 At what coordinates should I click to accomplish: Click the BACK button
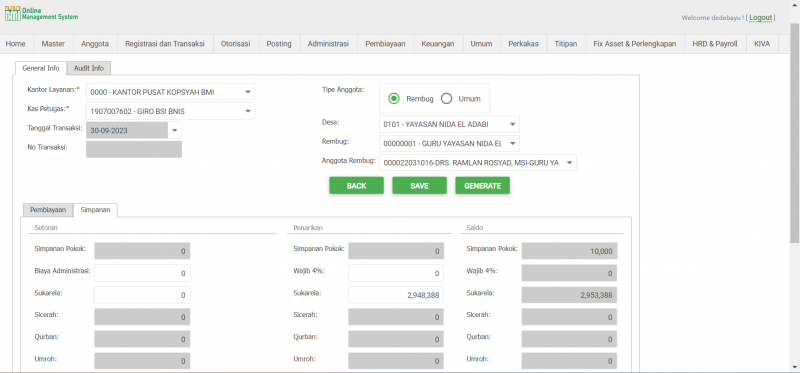tap(356, 186)
